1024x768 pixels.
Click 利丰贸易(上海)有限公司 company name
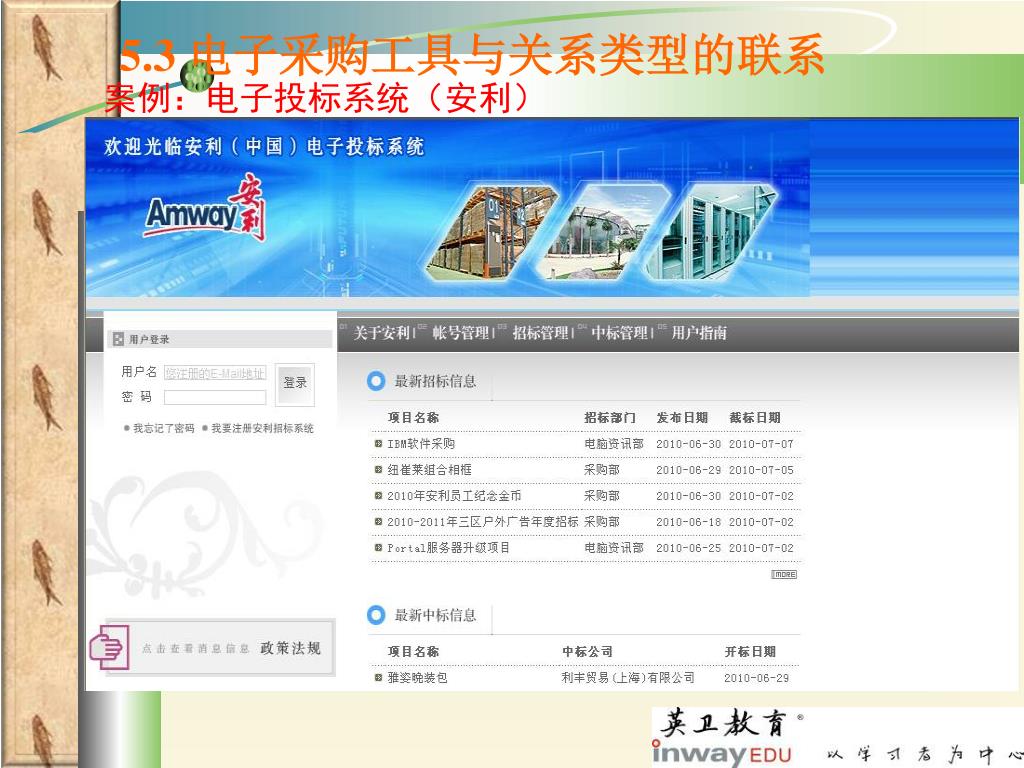tap(628, 678)
